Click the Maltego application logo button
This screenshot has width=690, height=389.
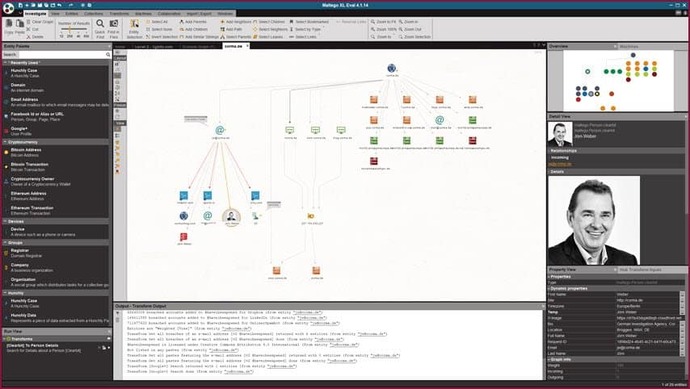pos(8,7)
